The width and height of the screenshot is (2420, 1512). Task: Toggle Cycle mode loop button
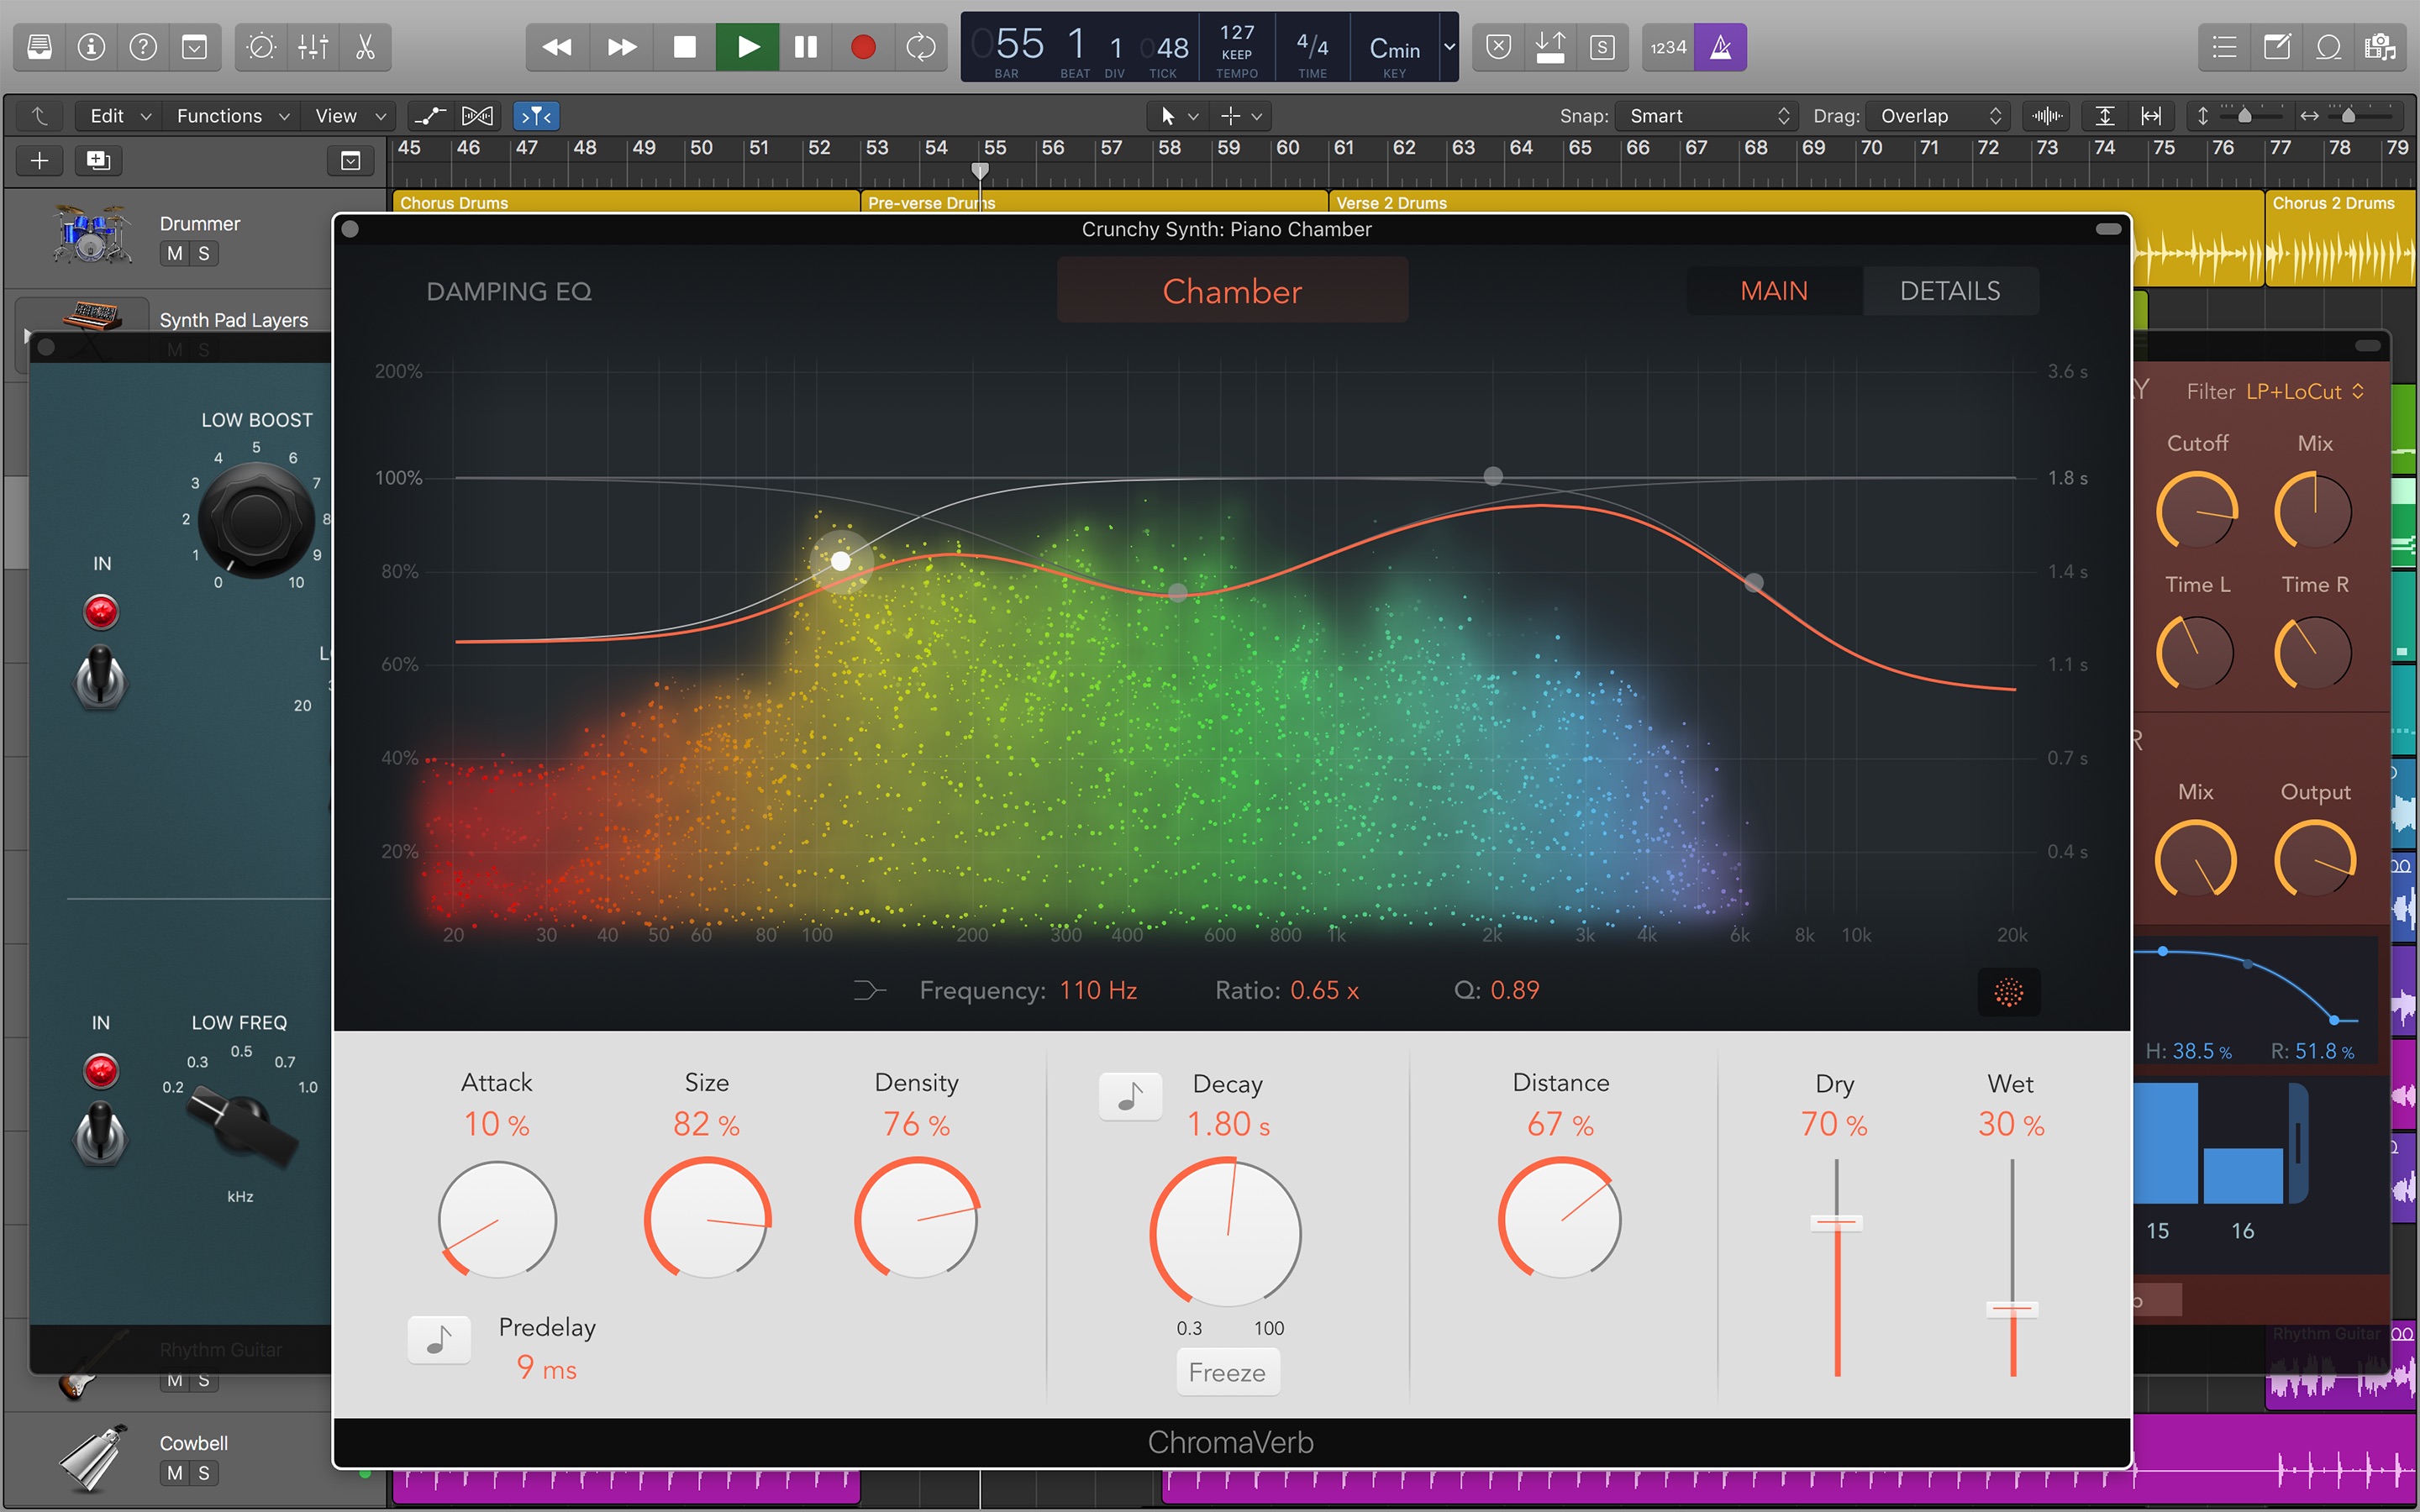point(920,47)
